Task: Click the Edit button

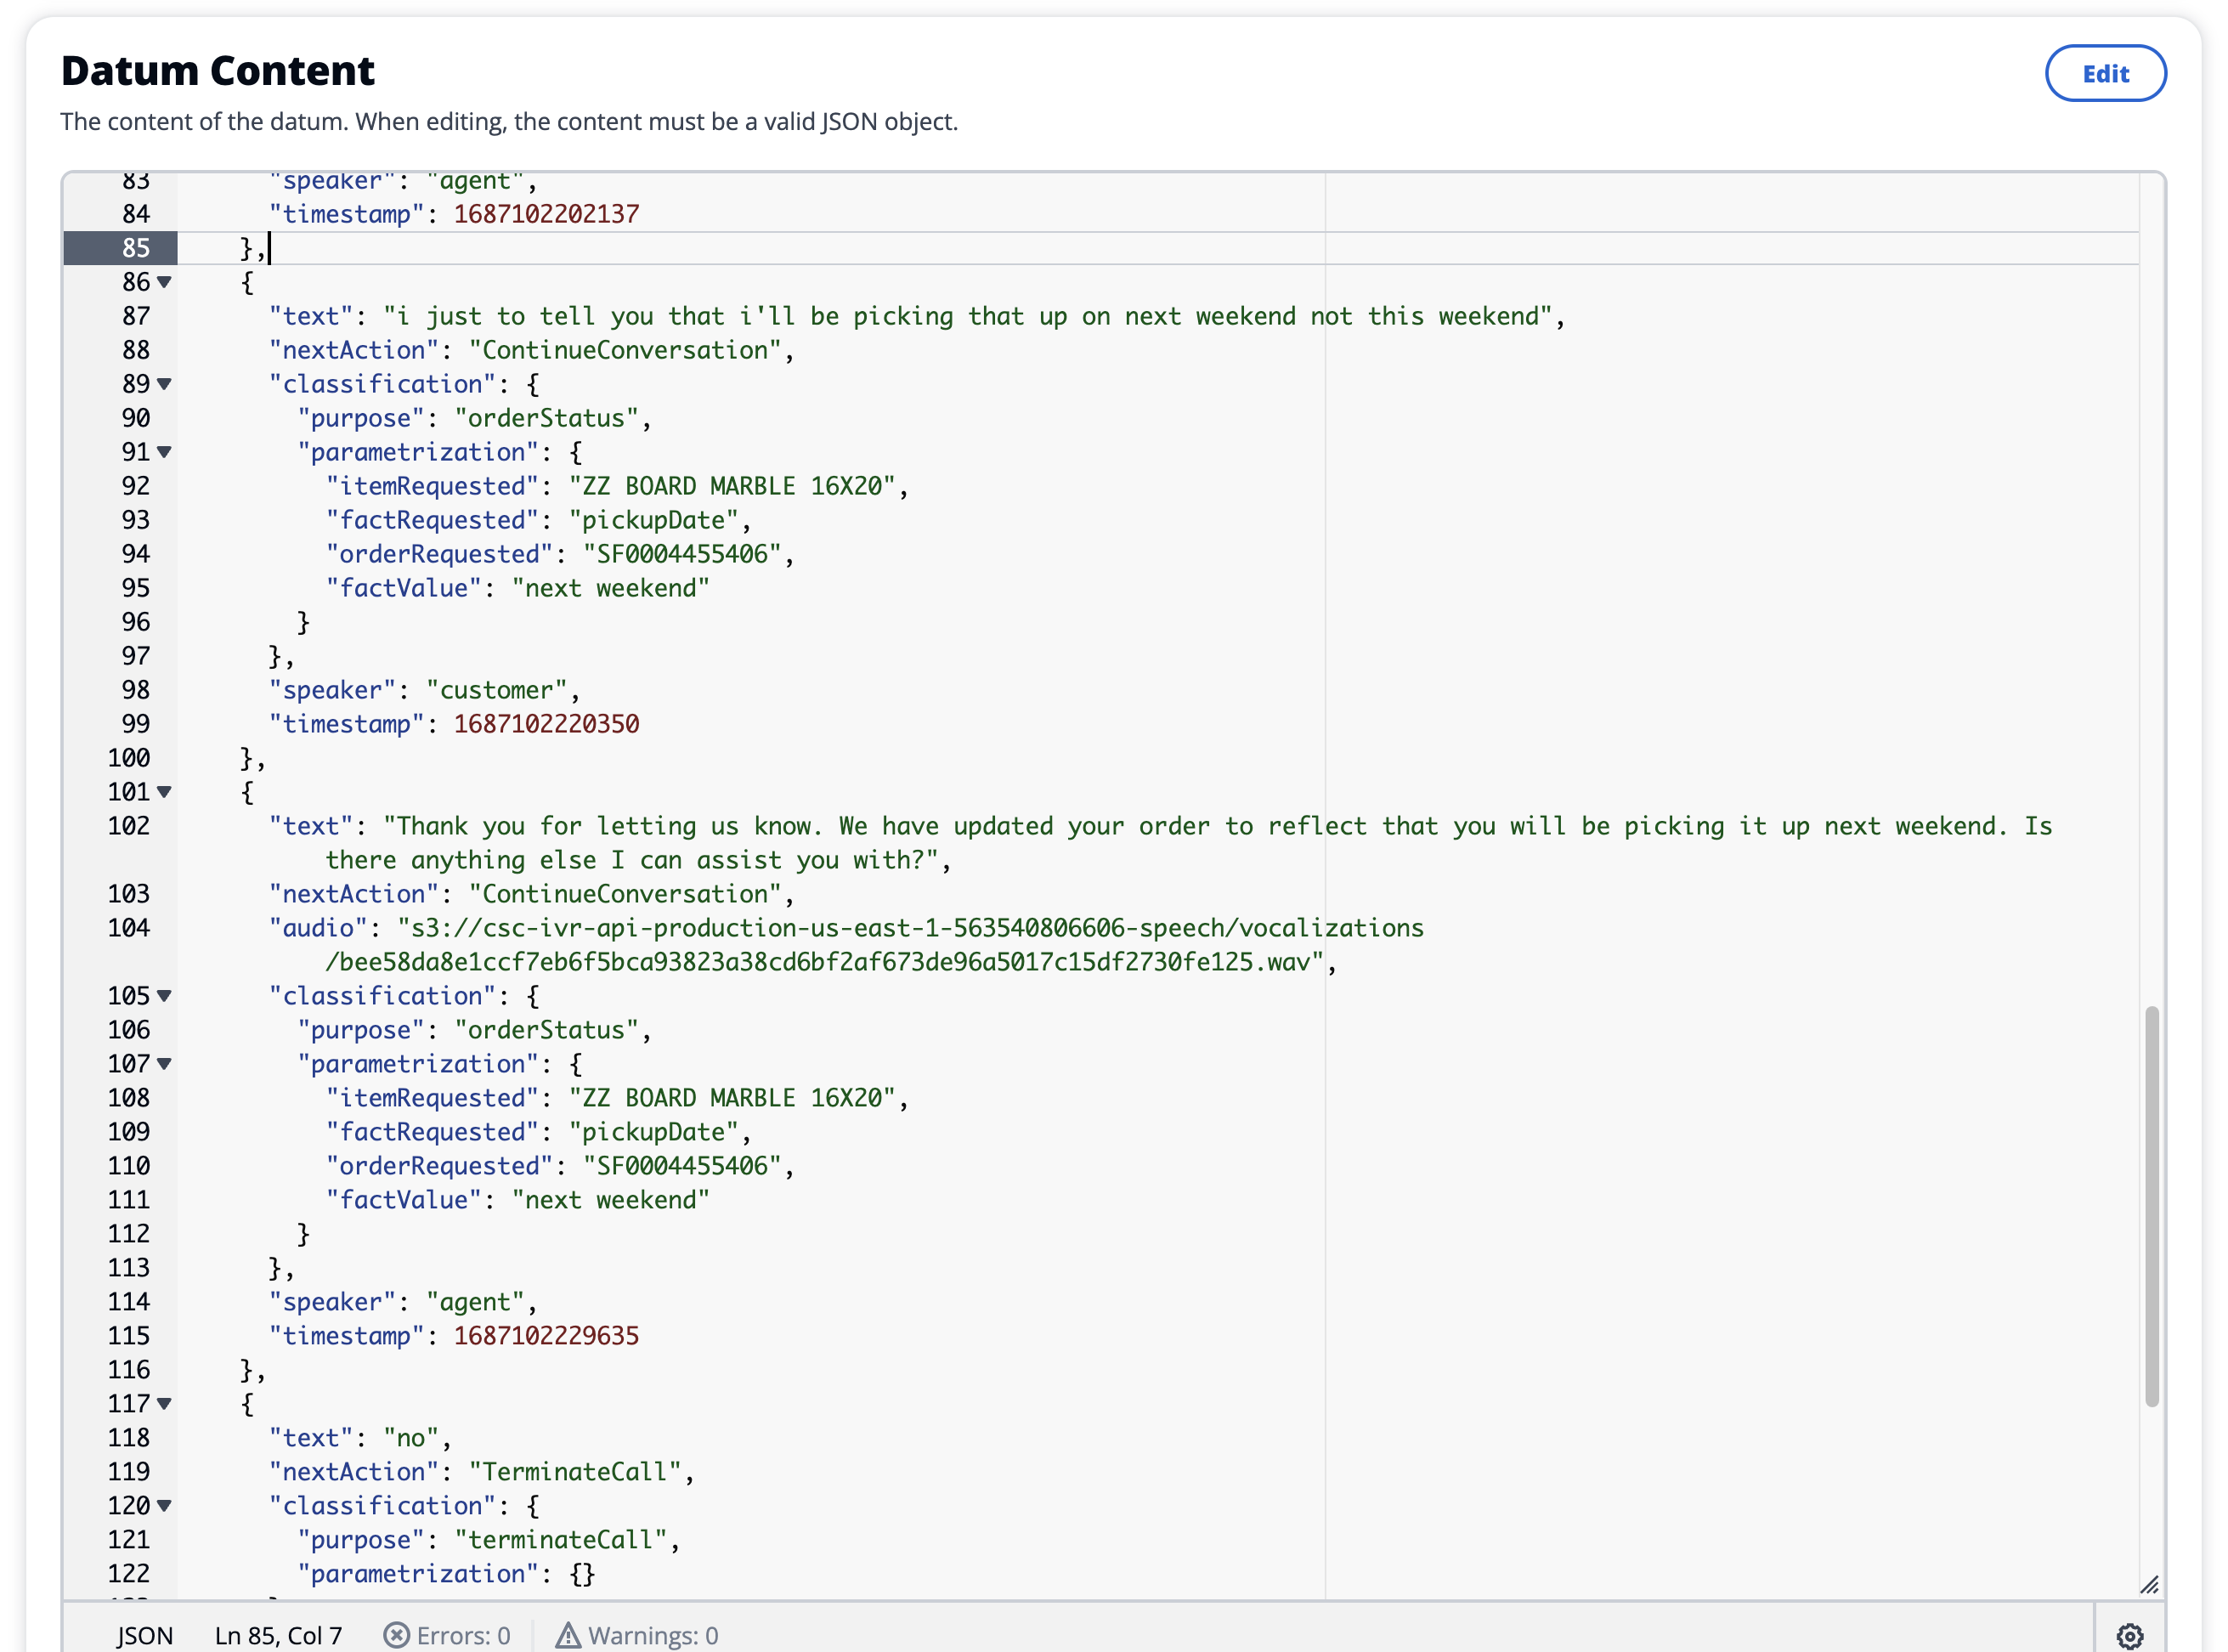Action: click(x=2104, y=73)
